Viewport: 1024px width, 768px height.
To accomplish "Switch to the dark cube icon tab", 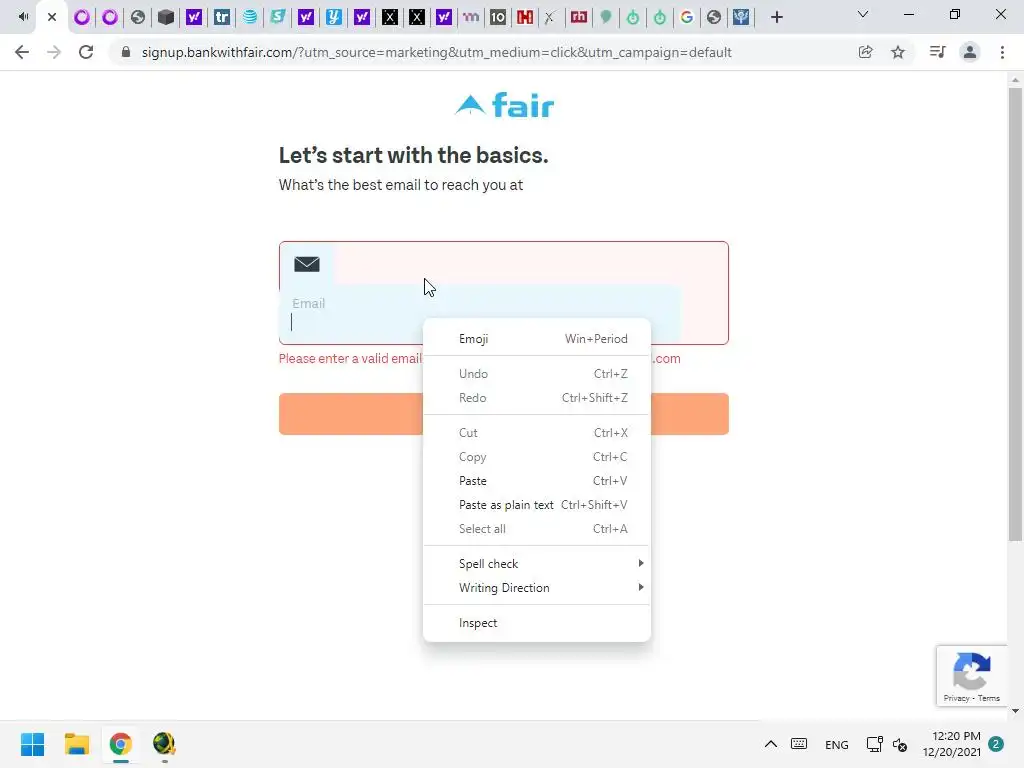I will [x=166, y=17].
